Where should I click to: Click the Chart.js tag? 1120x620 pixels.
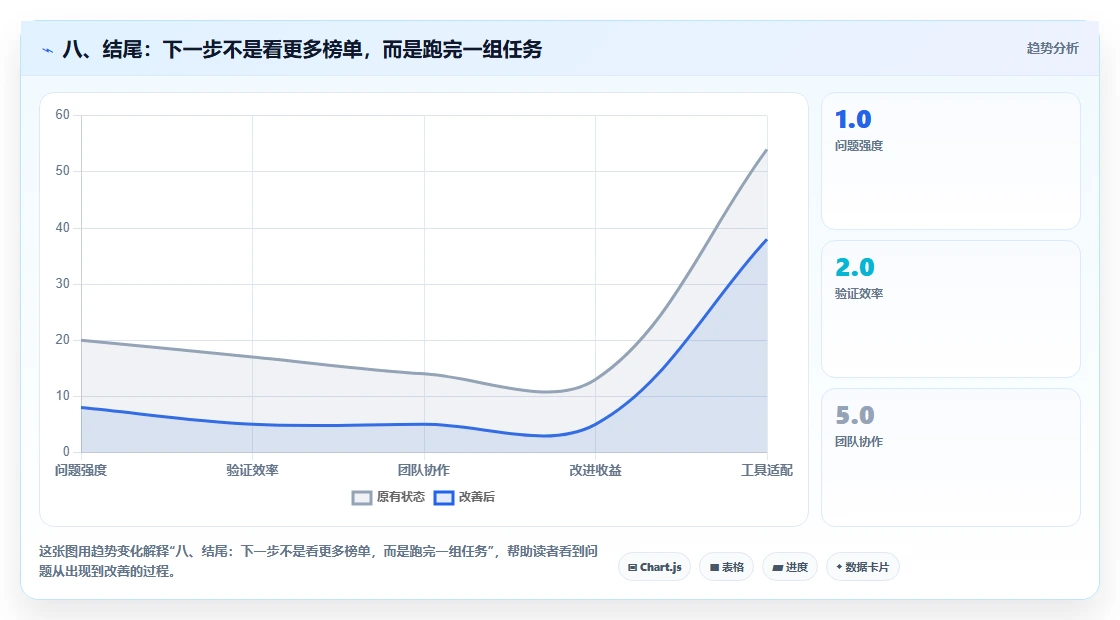(654, 567)
